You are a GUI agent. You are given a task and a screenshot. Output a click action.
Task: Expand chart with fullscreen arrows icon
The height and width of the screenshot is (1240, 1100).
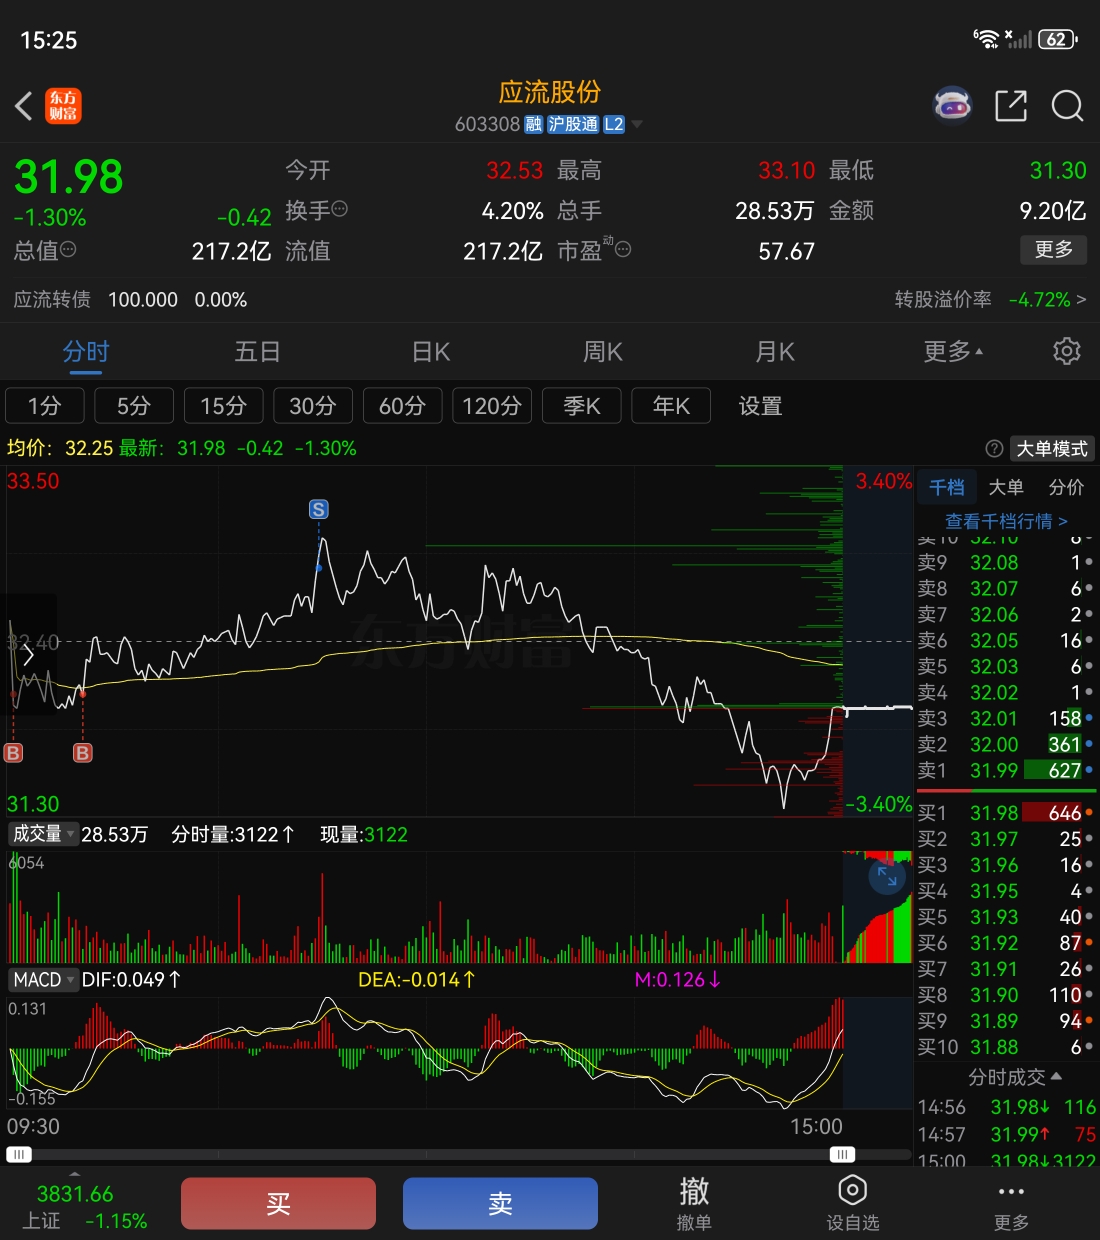pos(887,877)
